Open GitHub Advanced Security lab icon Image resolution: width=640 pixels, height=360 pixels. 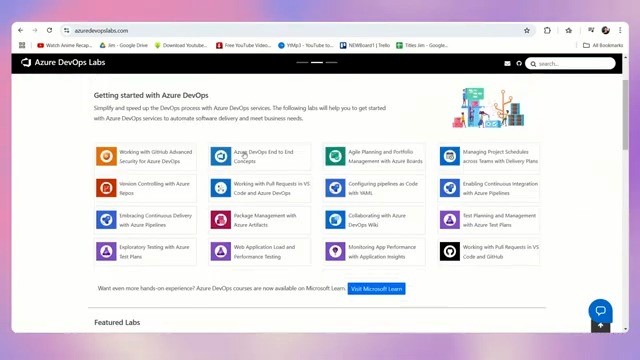click(x=106, y=156)
